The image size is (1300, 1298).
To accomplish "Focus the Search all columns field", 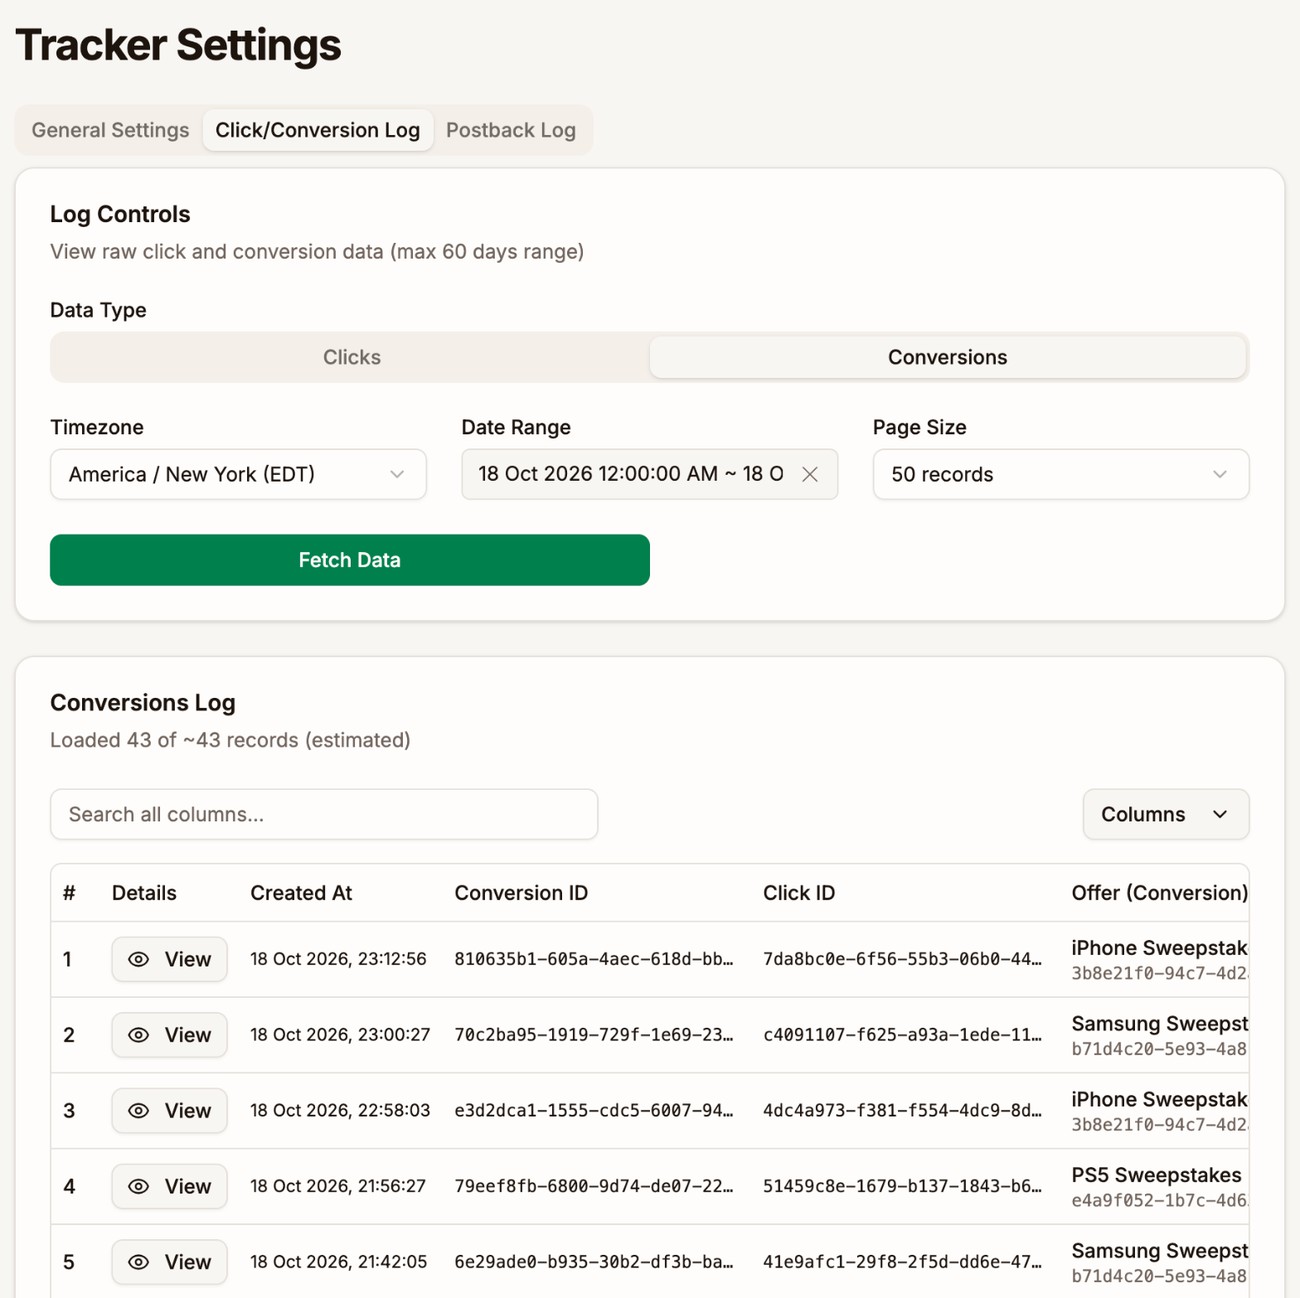I will (x=324, y=814).
